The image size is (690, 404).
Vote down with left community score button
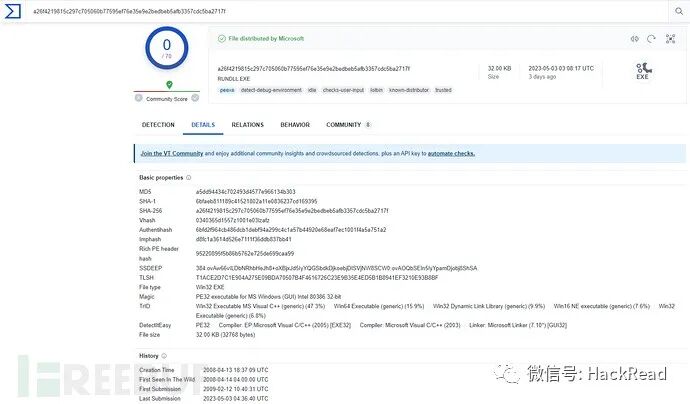pyautogui.click(x=139, y=98)
